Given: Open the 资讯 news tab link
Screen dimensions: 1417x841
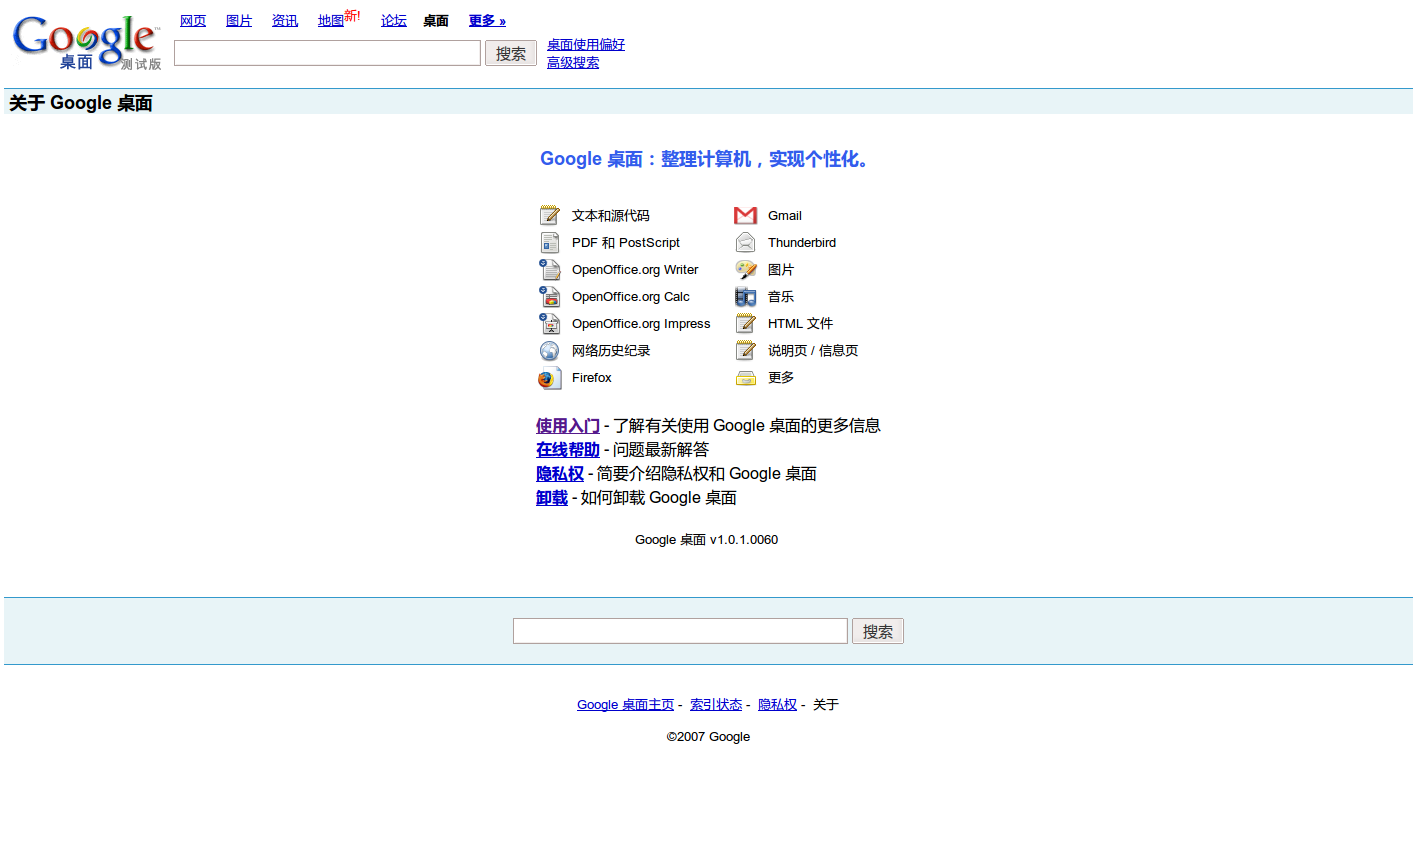Looking at the screenshot, I should (285, 21).
